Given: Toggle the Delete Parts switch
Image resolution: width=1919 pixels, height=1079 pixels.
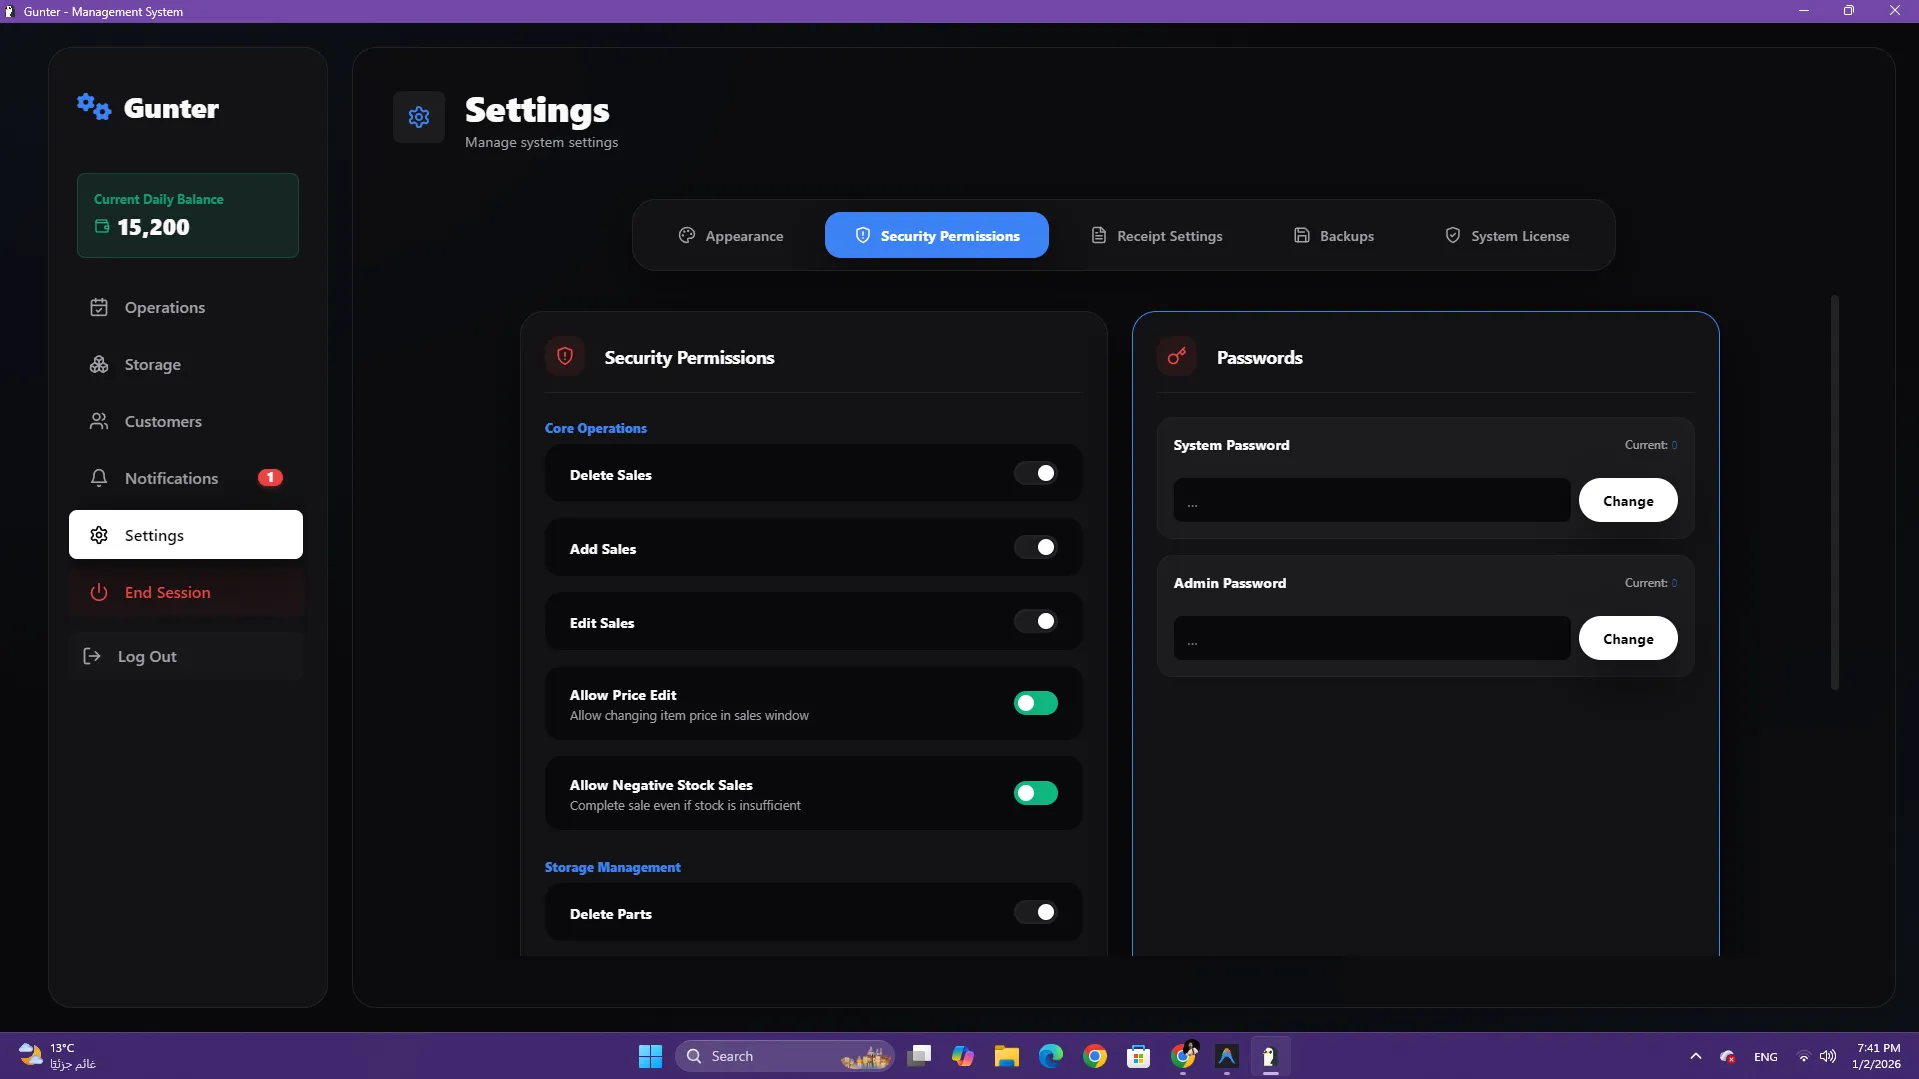Looking at the screenshot, I should (1036, 912).
